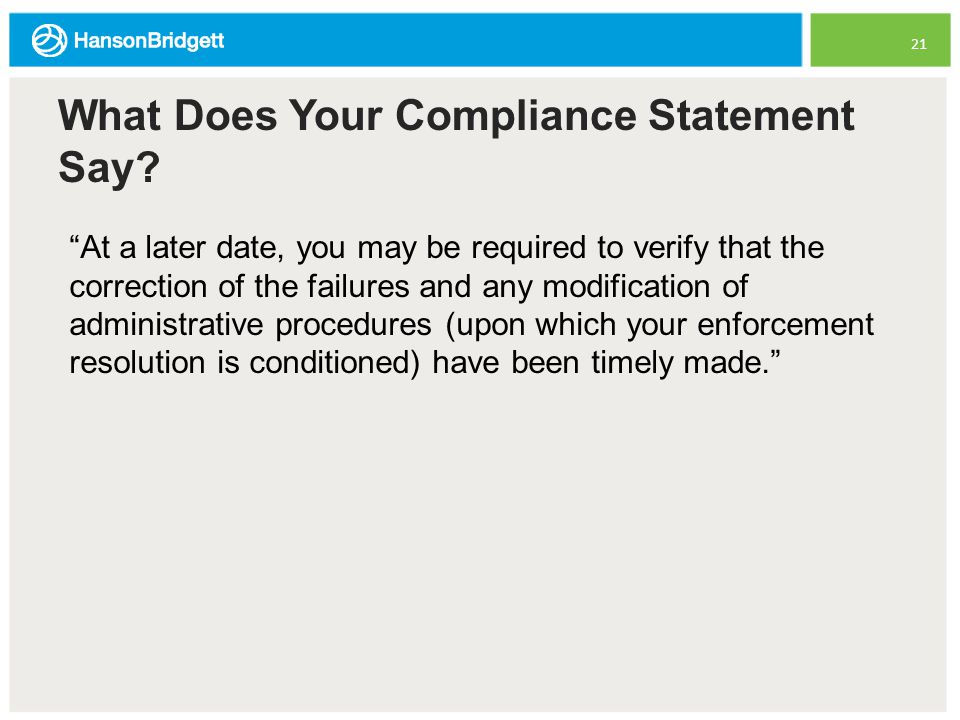
Task: Click the word "conditioned)" in the last line
Action: click(335, 362)
